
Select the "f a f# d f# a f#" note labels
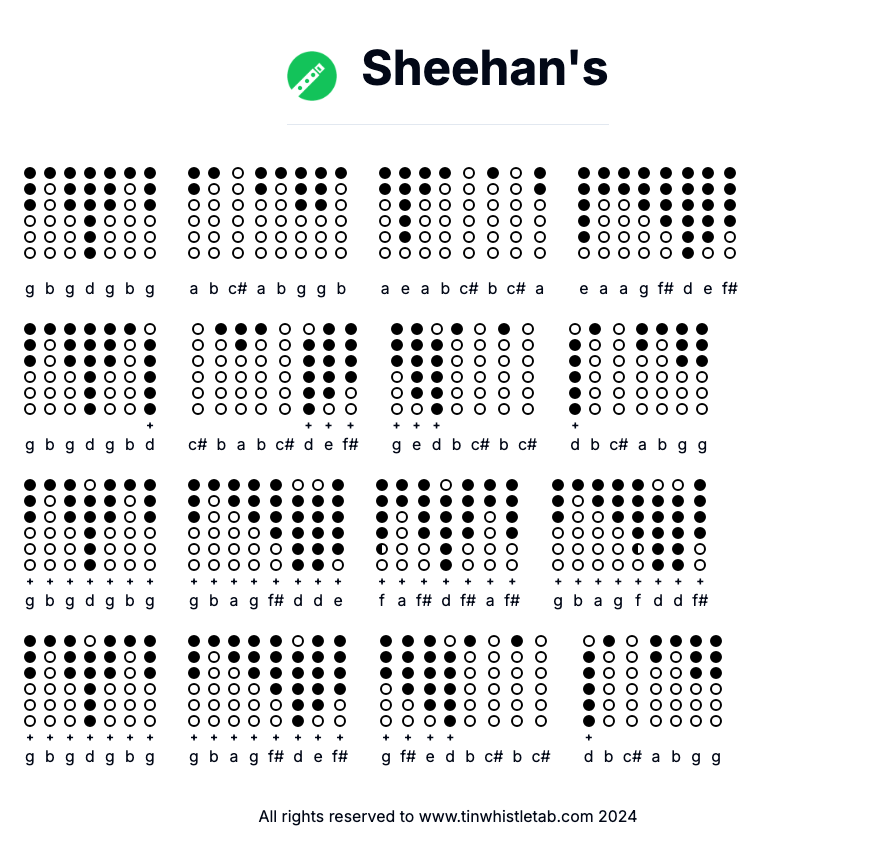pyautogui.click(x=447, y=601)
